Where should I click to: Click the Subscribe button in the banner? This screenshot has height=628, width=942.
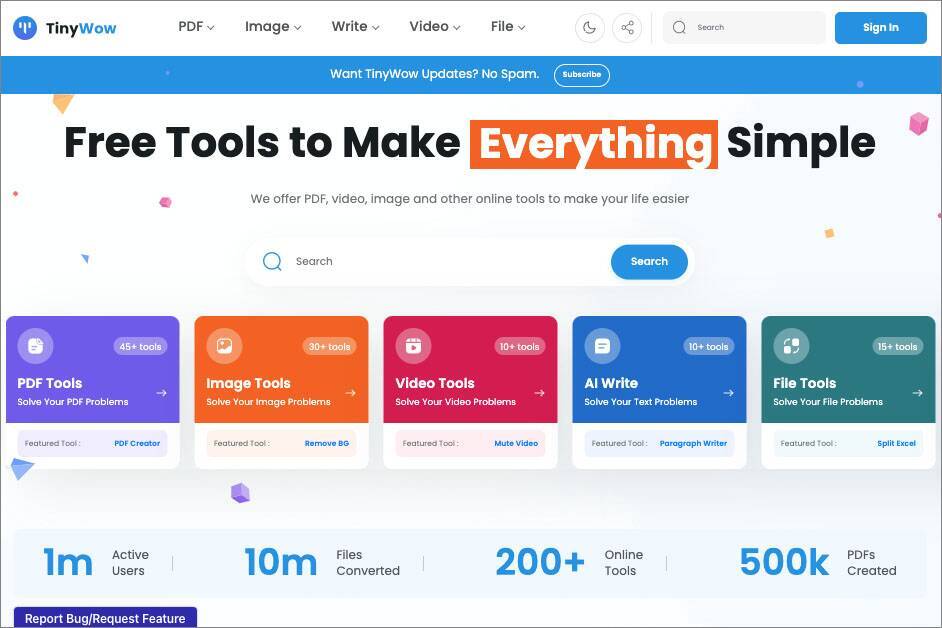[x=581, y=75]
